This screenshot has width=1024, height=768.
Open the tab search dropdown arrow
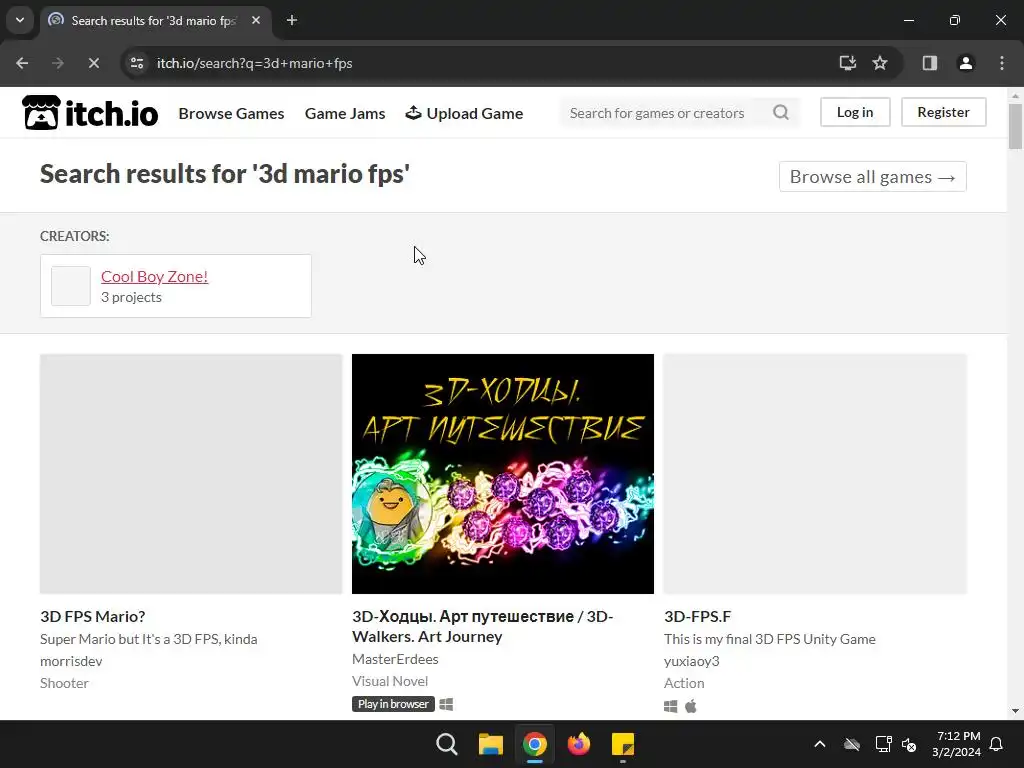click(20, 20)
